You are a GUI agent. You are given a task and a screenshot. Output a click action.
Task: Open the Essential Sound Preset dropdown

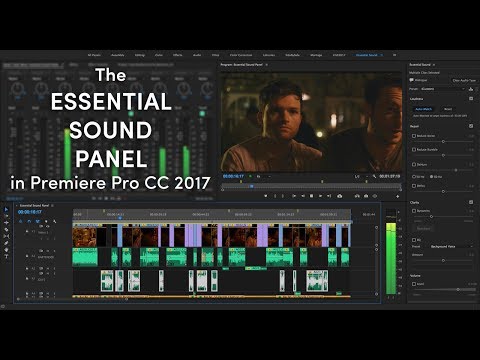[443, 89]
